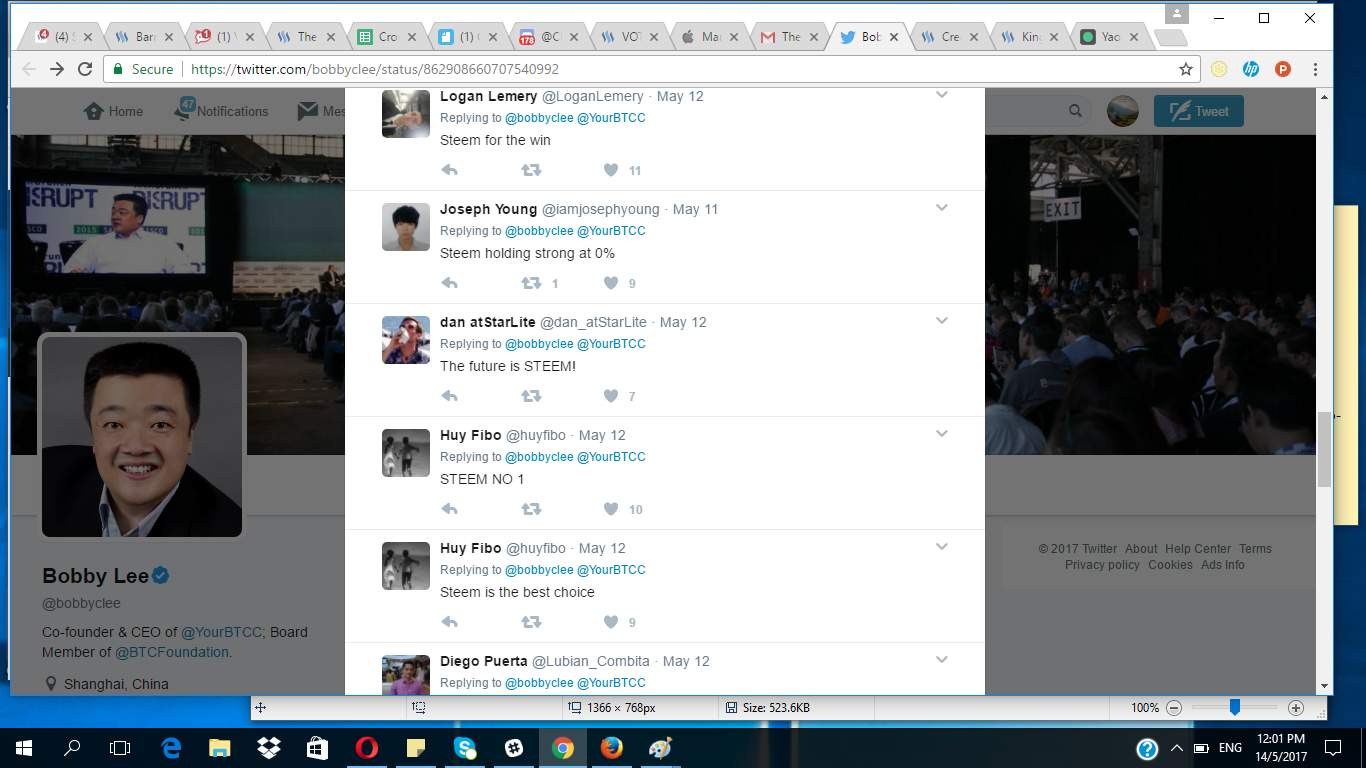
Task: Open Twitter search magnifier icon
Action: pyautogui.click(x=1076, y=111)
